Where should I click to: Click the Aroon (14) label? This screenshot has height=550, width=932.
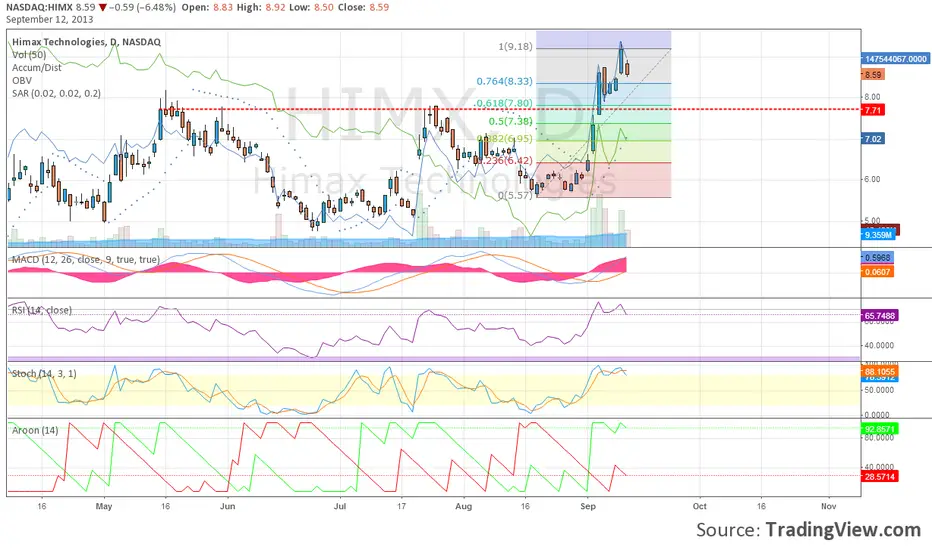tap(35, 430)
